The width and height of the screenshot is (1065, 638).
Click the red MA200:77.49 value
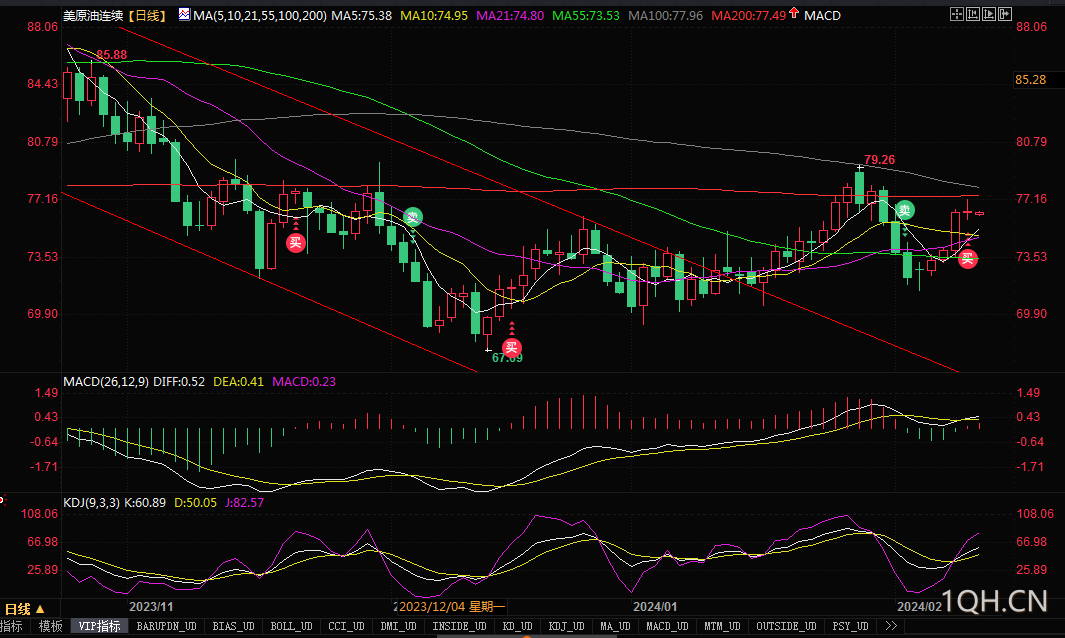pyautogui.click(x=748, y=15)
